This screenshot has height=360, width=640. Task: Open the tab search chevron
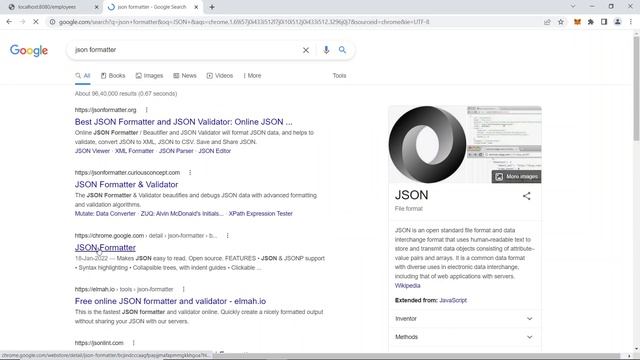[x=573, y=6]
